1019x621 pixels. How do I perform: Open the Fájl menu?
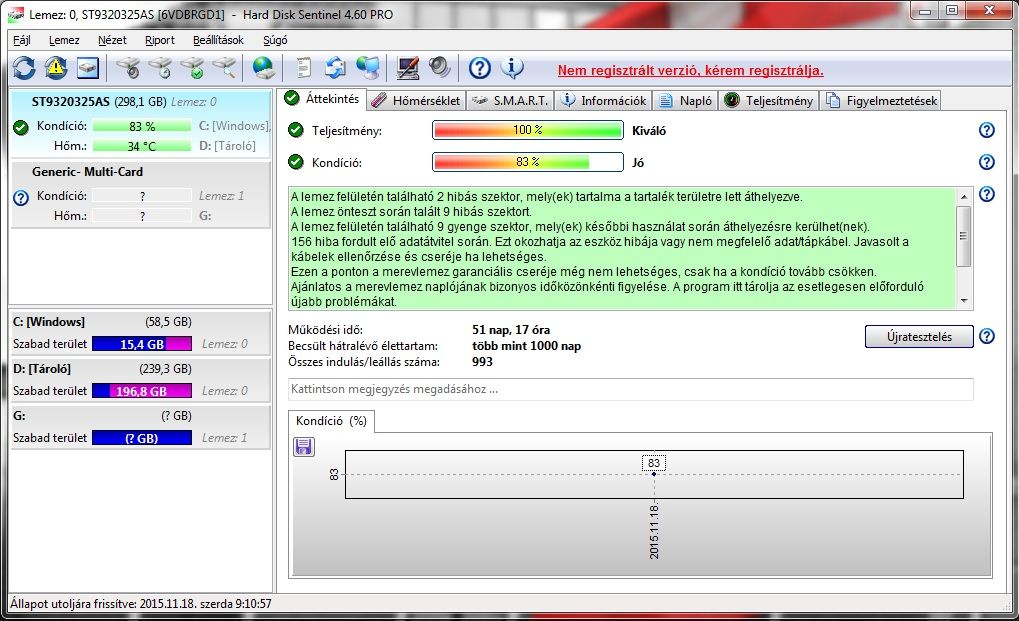[x=22, y=40]
